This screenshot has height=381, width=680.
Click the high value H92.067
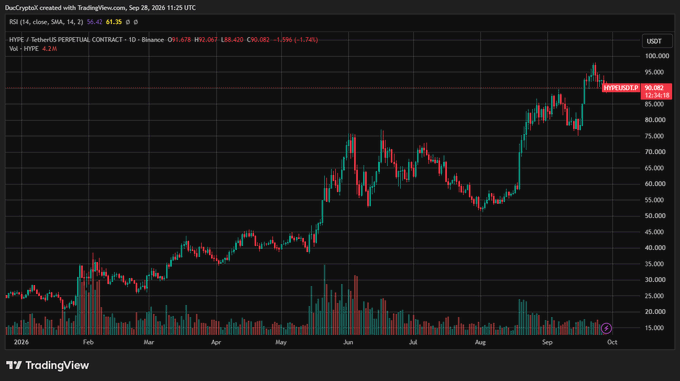(206, 39)
